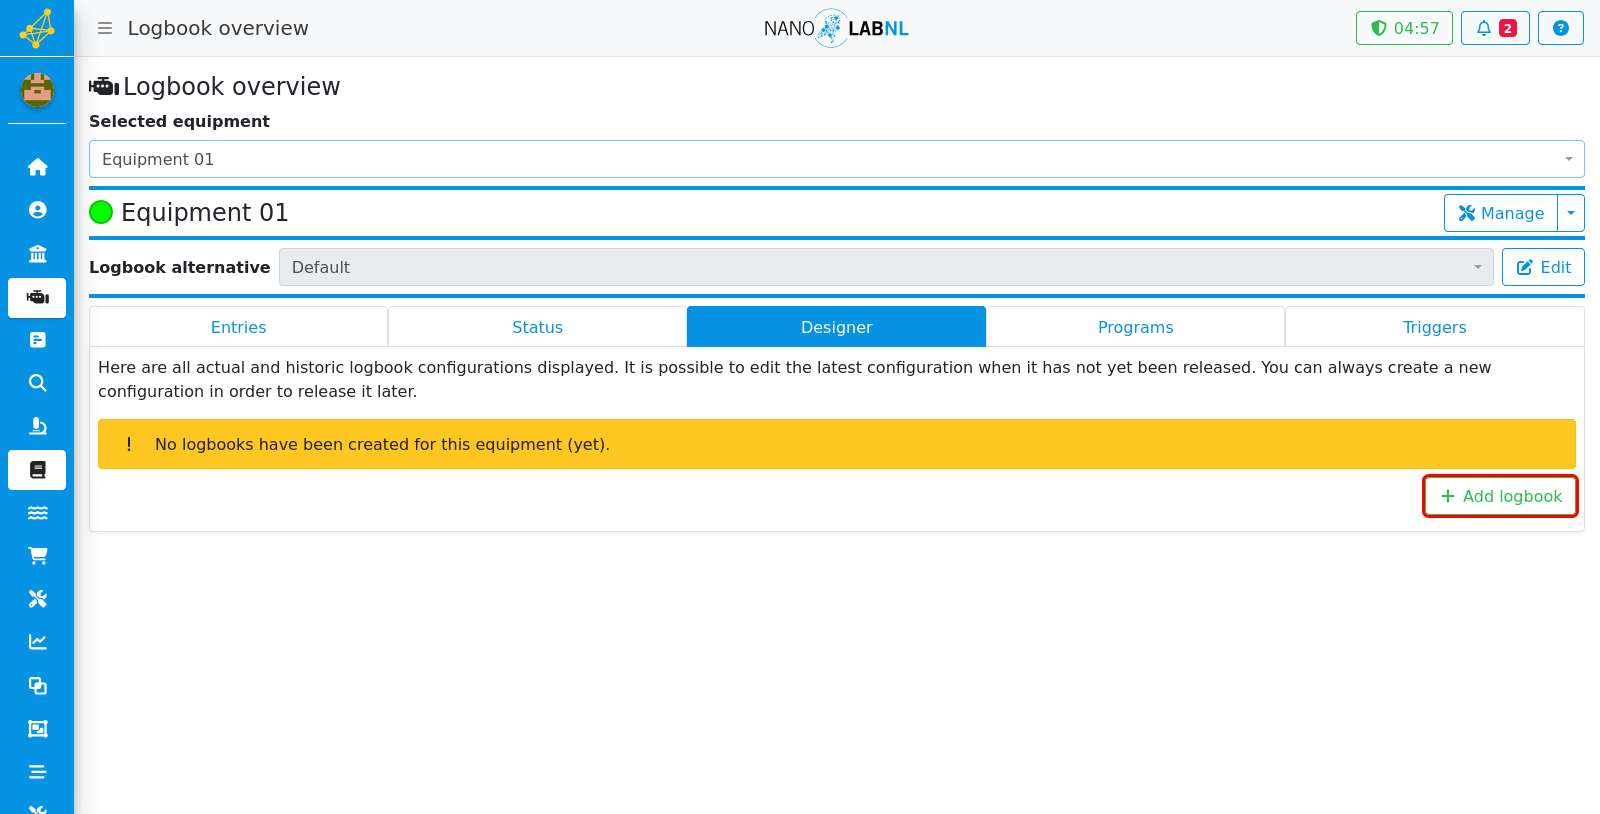
Task: Toggle the hamburger menu beside Logbook overview
Action: [x=105, y=28]
